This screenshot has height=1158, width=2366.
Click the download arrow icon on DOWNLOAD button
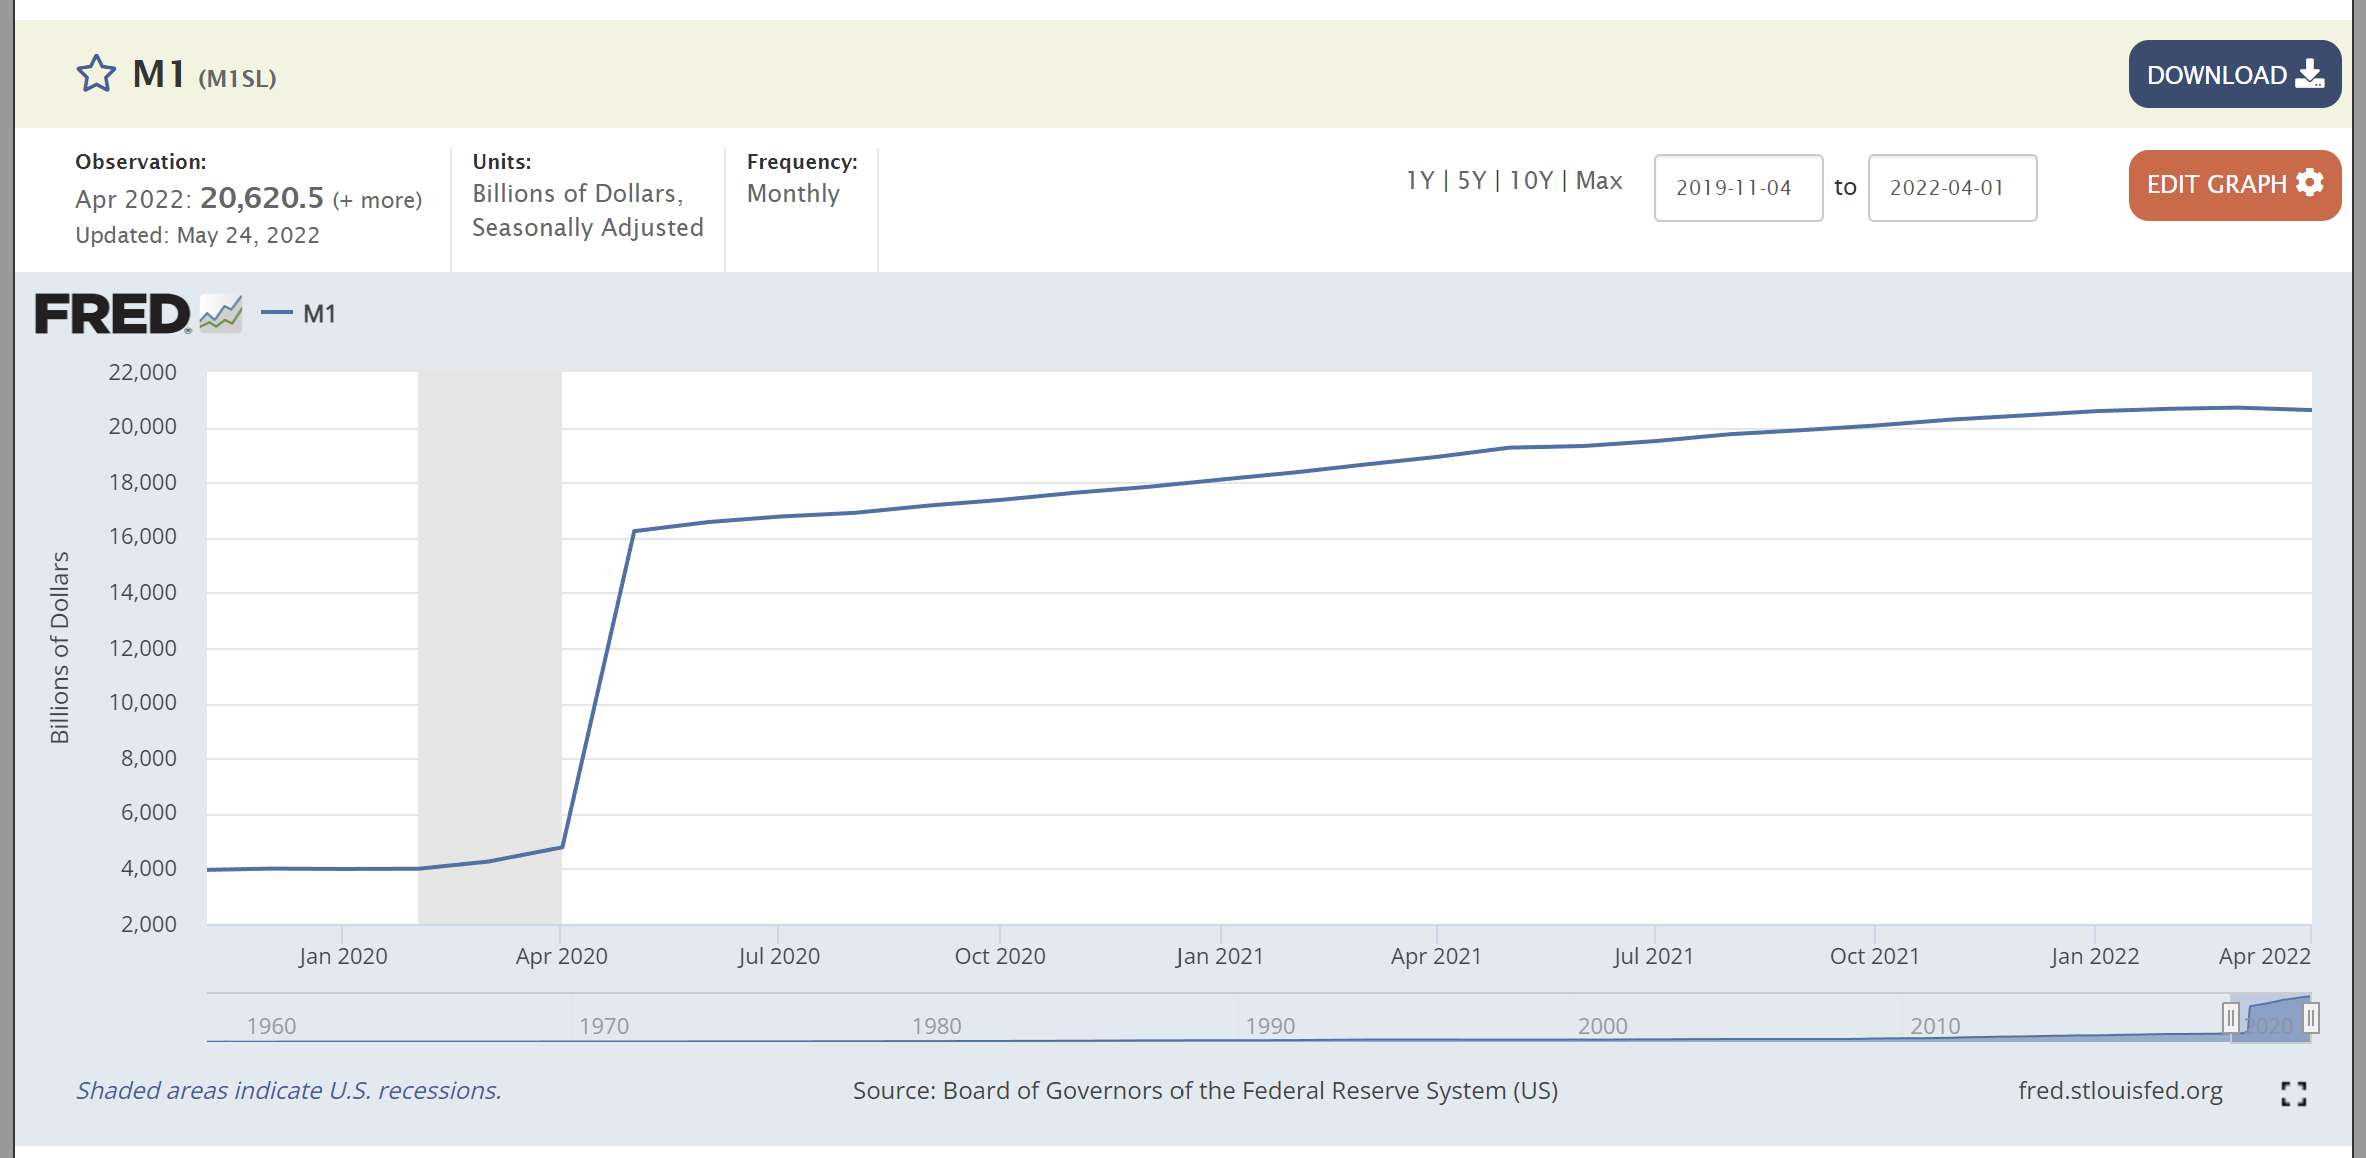coord(2310,74)
